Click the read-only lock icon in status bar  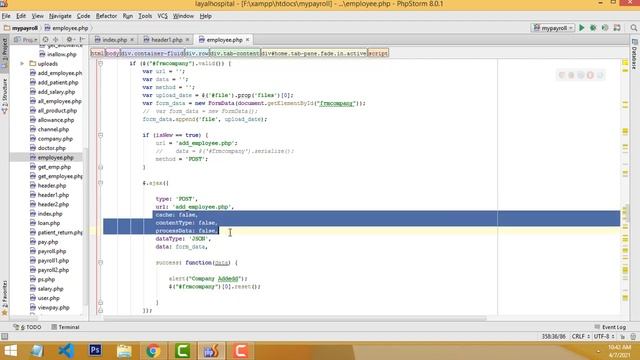[x=623, y=336]
